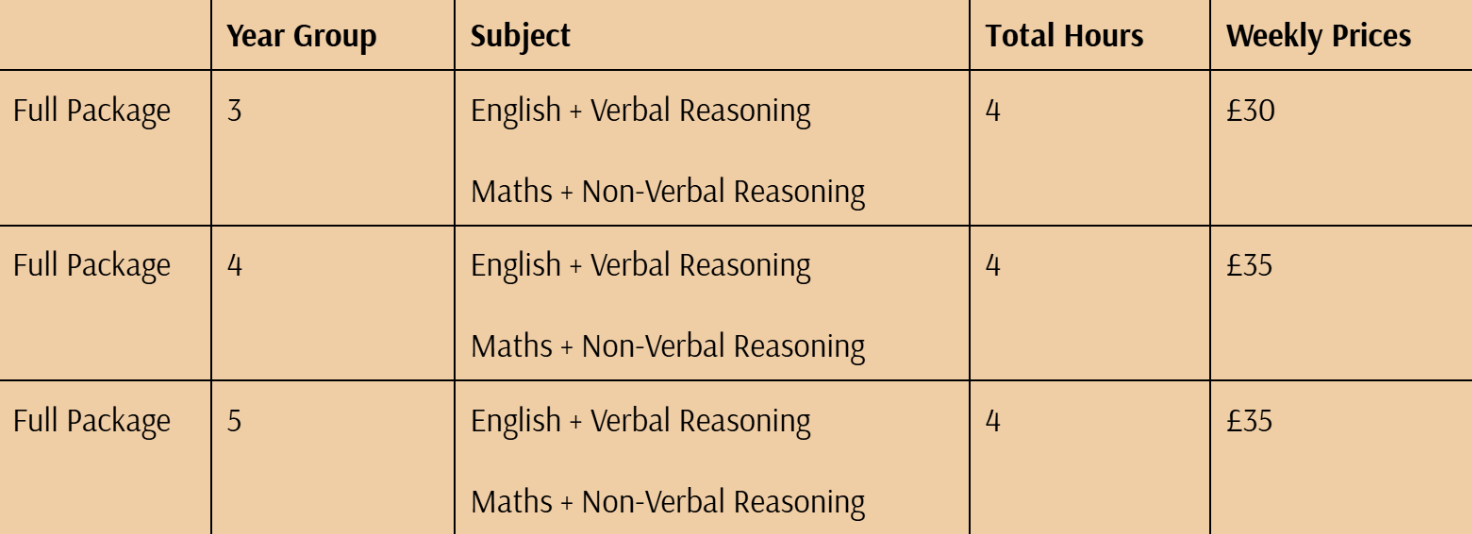Select the Full Package label for Year 5
The height and width of the screenshot is (534, 1472).
point(92,421)
